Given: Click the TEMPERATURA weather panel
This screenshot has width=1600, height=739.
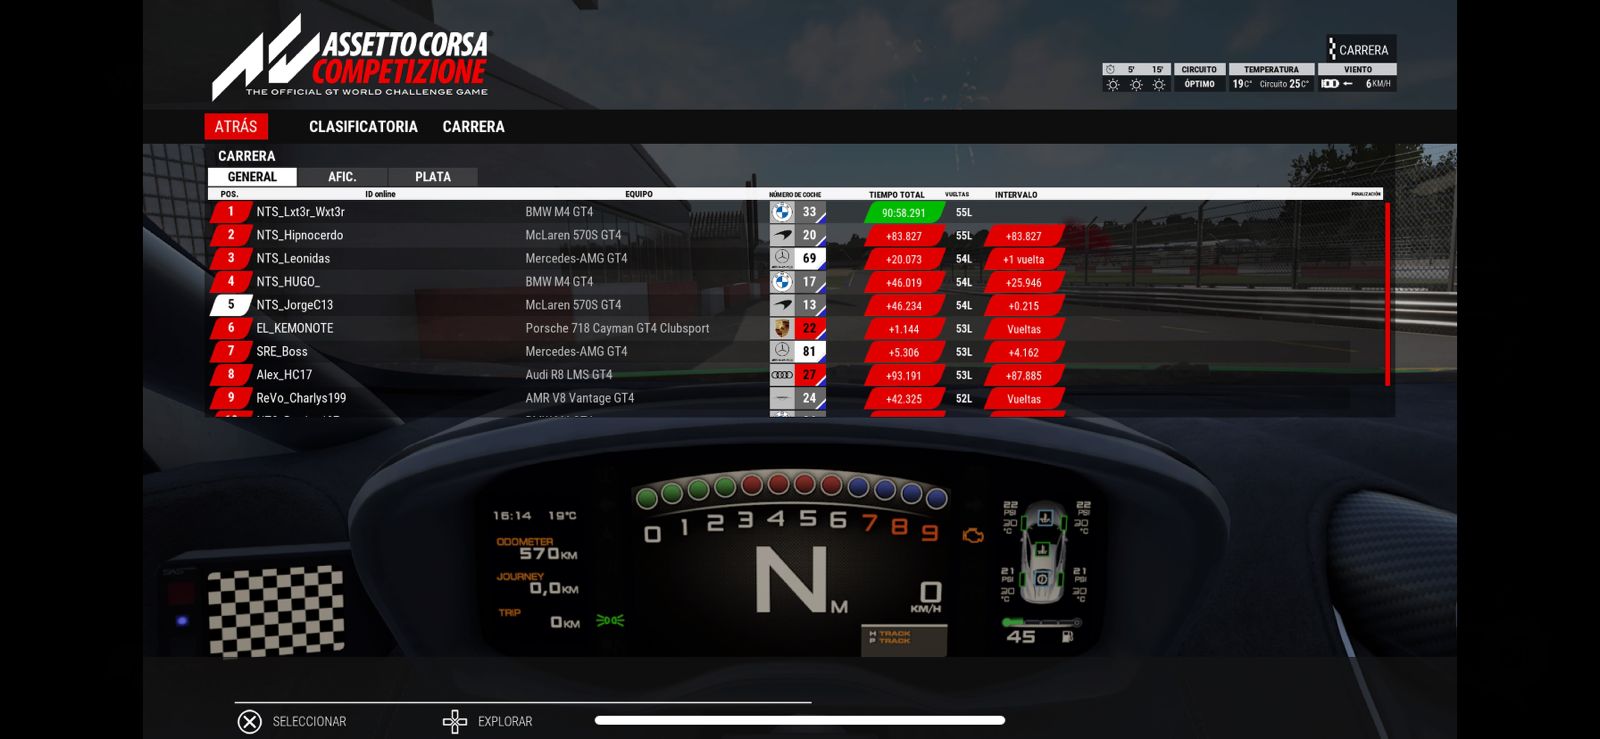Looking at the screenshot, I should tap(1271, 77).
